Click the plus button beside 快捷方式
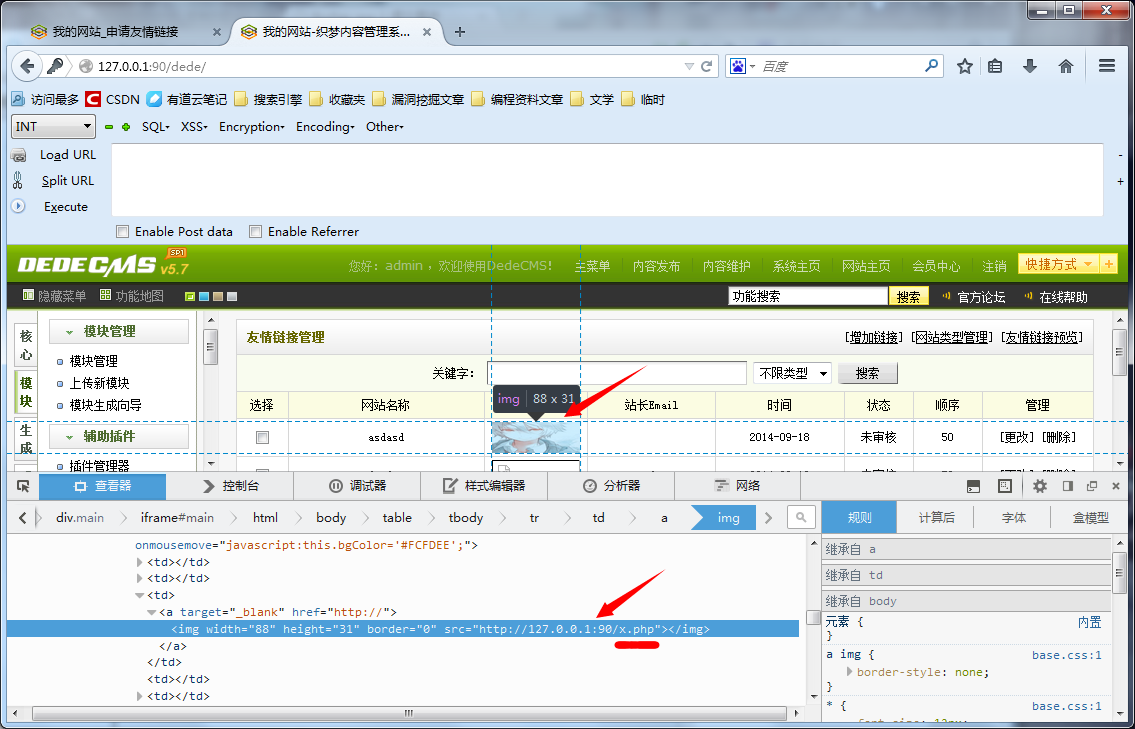Viewport: 1135px width, 729px height. click(x=1108, y=264)
